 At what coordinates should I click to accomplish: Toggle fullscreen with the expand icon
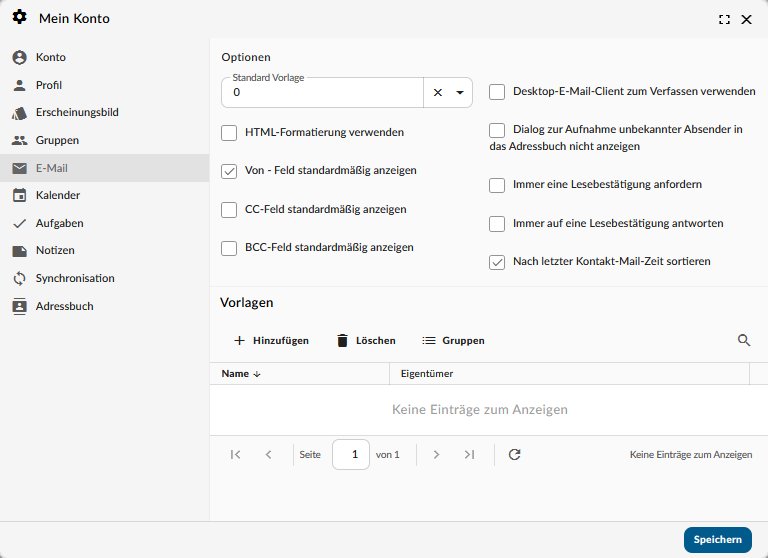[x=724, y=19]
